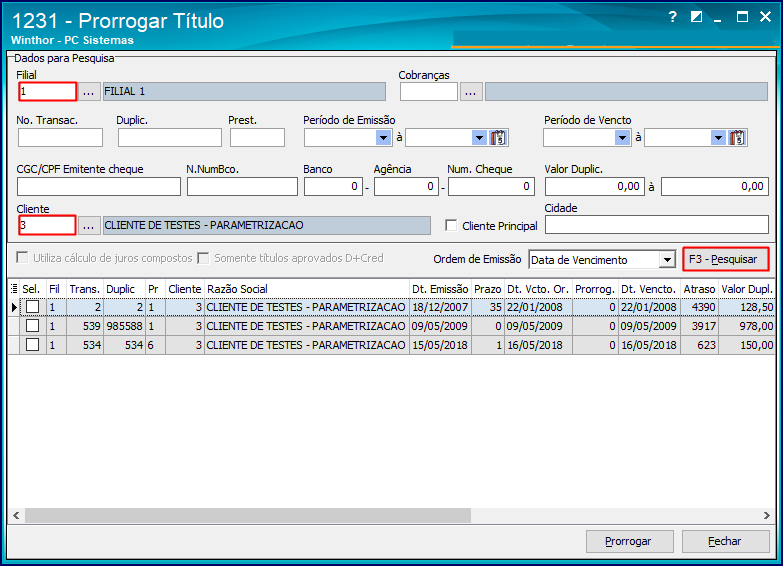Open Filial lookup ellipsis button
Screen dimensions: 783x566
tap(88, 92)
